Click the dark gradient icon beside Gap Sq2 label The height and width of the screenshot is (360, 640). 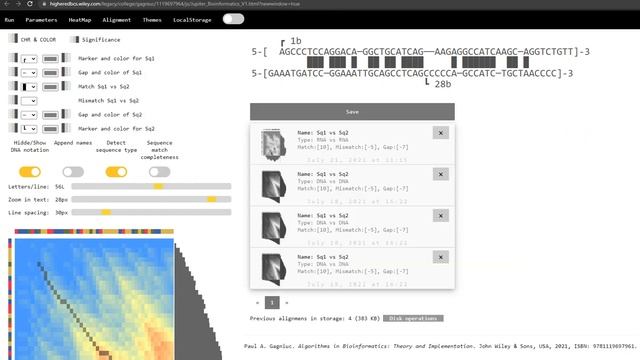[66, 114]
